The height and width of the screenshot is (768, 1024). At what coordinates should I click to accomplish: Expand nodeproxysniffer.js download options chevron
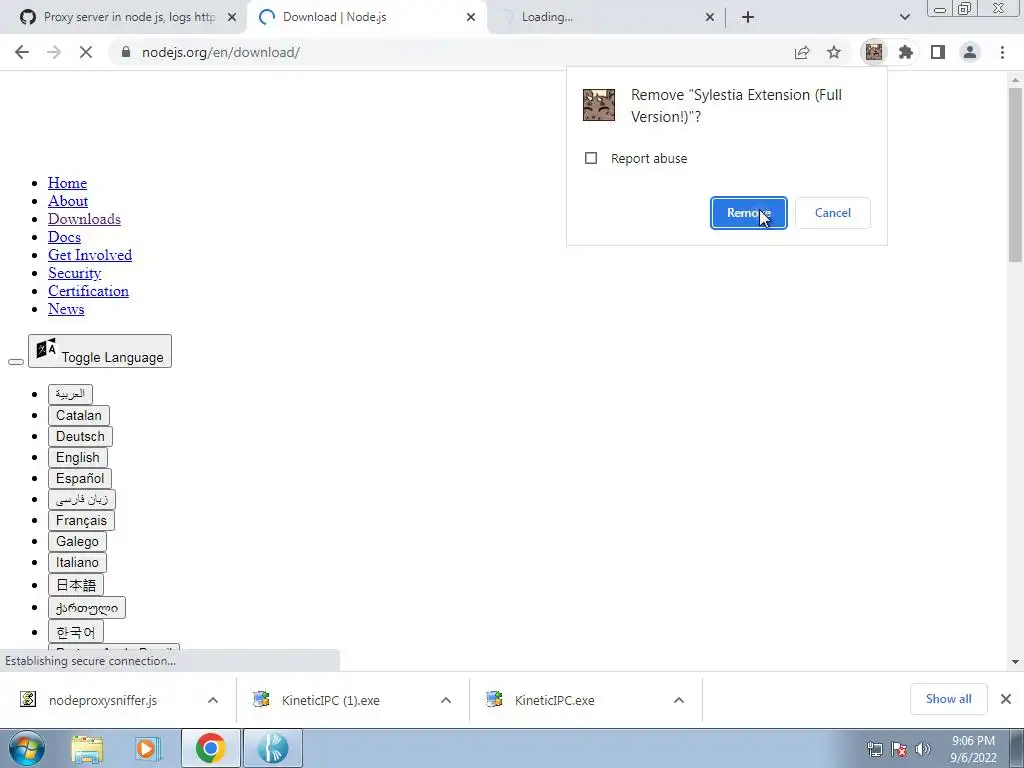[213, 700]
